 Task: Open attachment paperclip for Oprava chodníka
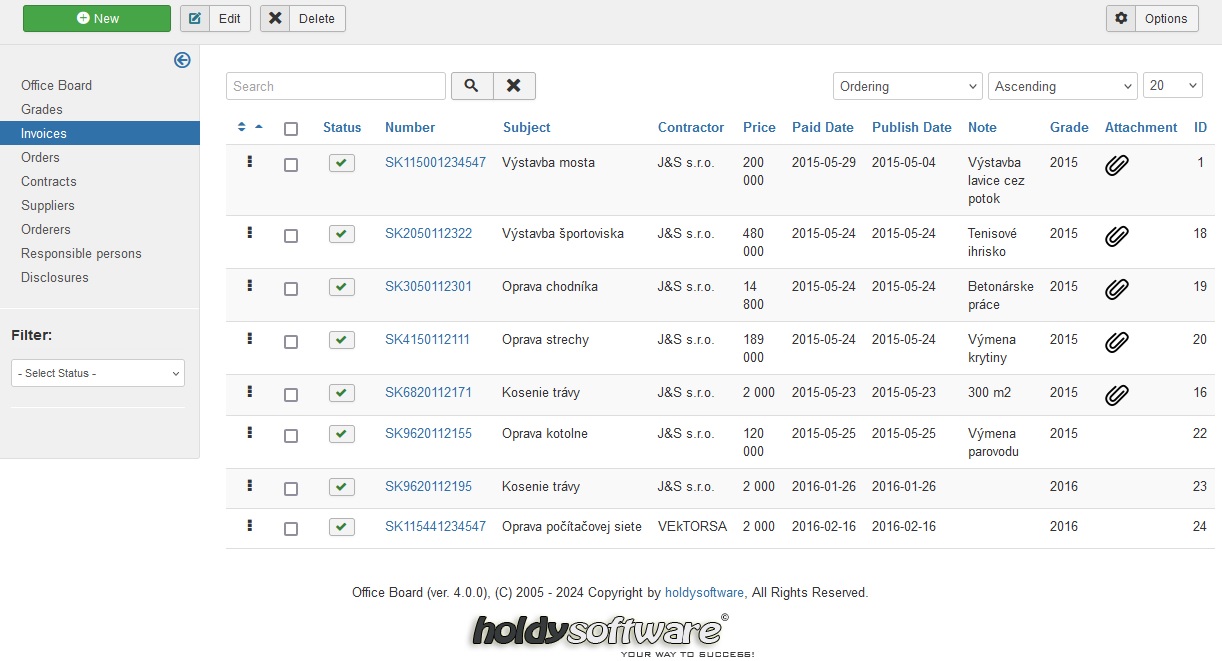click(x=1117, y=290)
